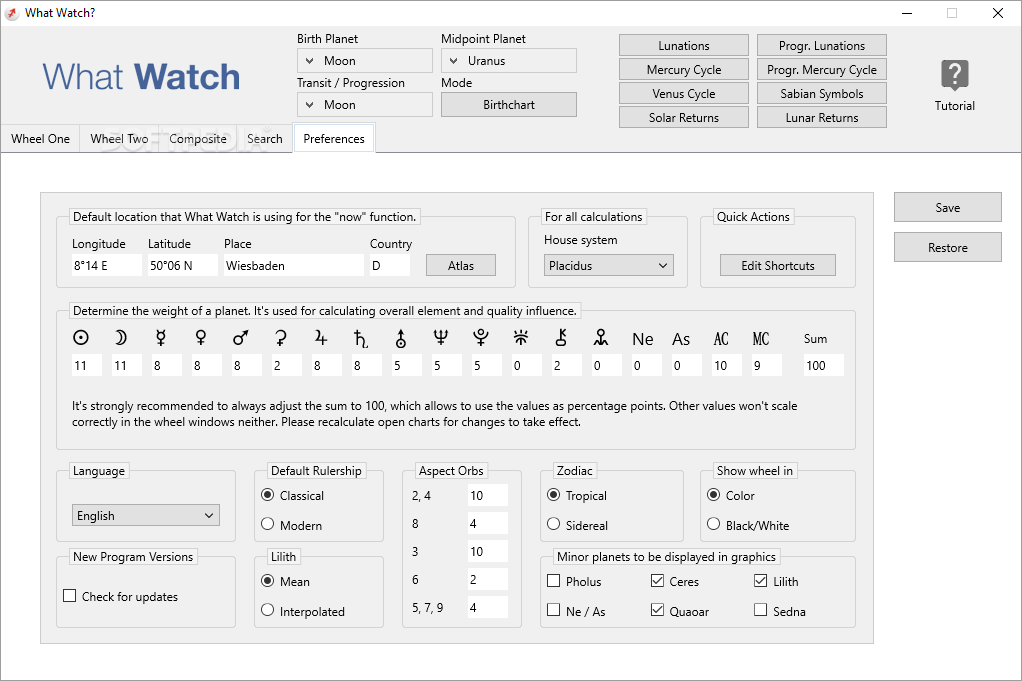Edit the Sun weight value field
The width and height of the screenshot is (1022, 681).
pos(87,365)
